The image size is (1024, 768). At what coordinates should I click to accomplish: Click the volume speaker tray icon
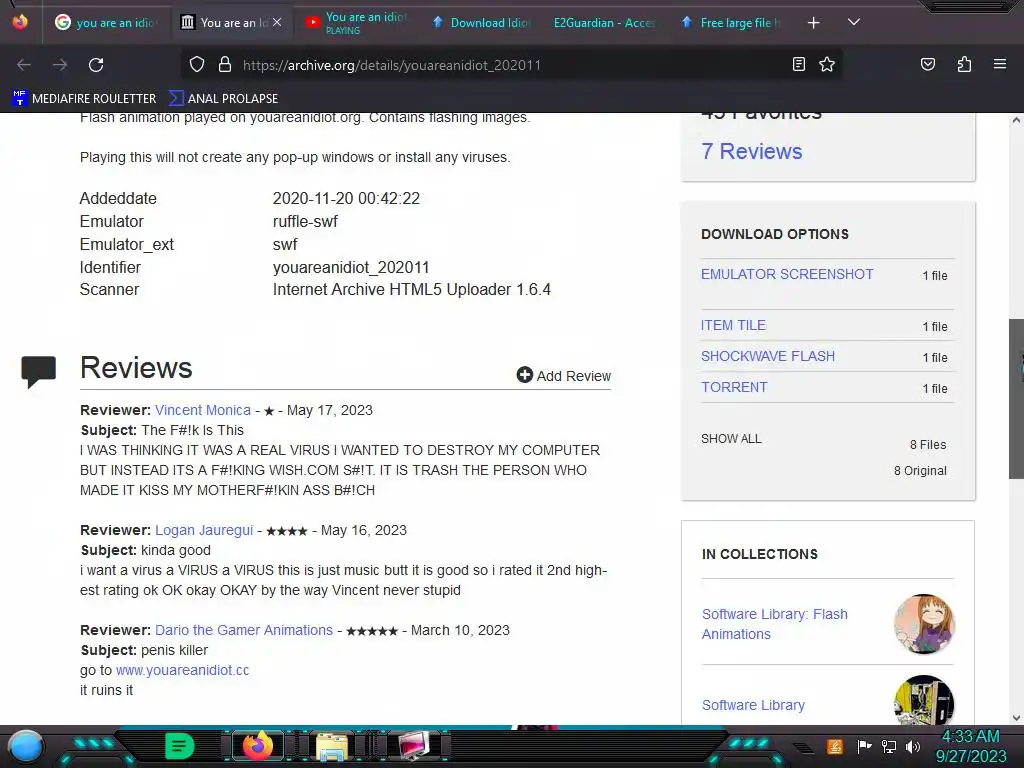click(913, 746)
